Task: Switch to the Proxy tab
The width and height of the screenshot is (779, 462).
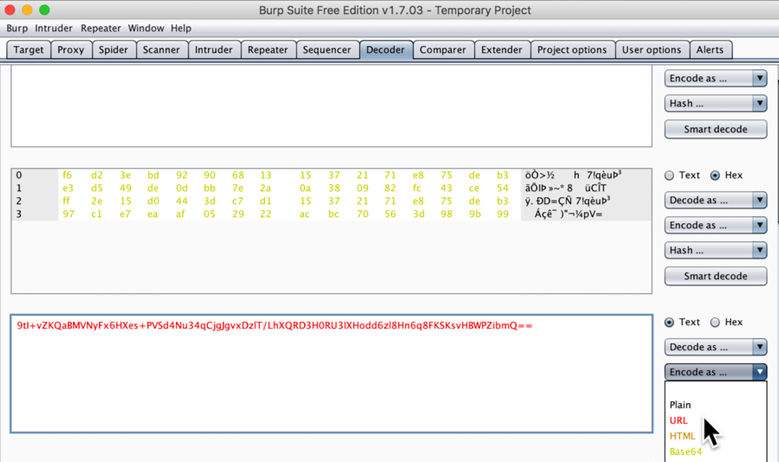Action: pos(71,50)
